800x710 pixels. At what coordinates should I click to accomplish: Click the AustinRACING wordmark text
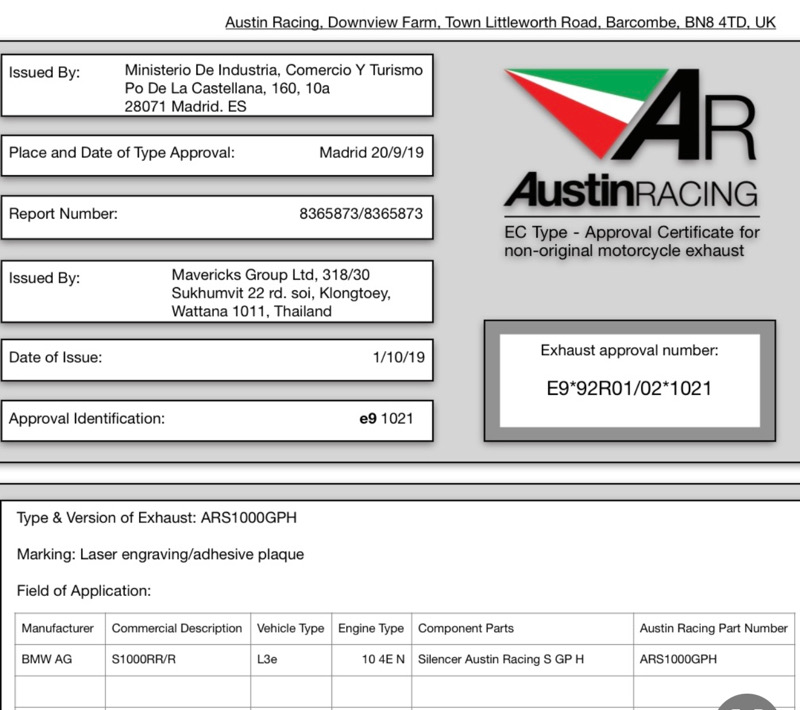coord(630,192)
